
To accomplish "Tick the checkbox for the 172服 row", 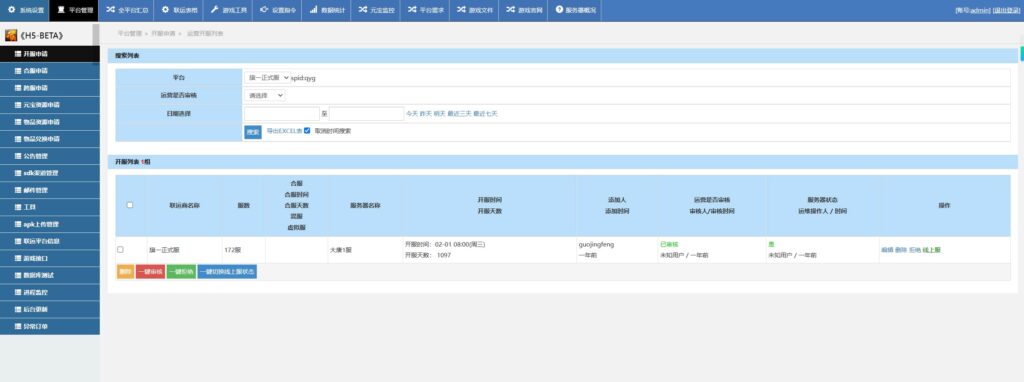I will click(120, 249).
